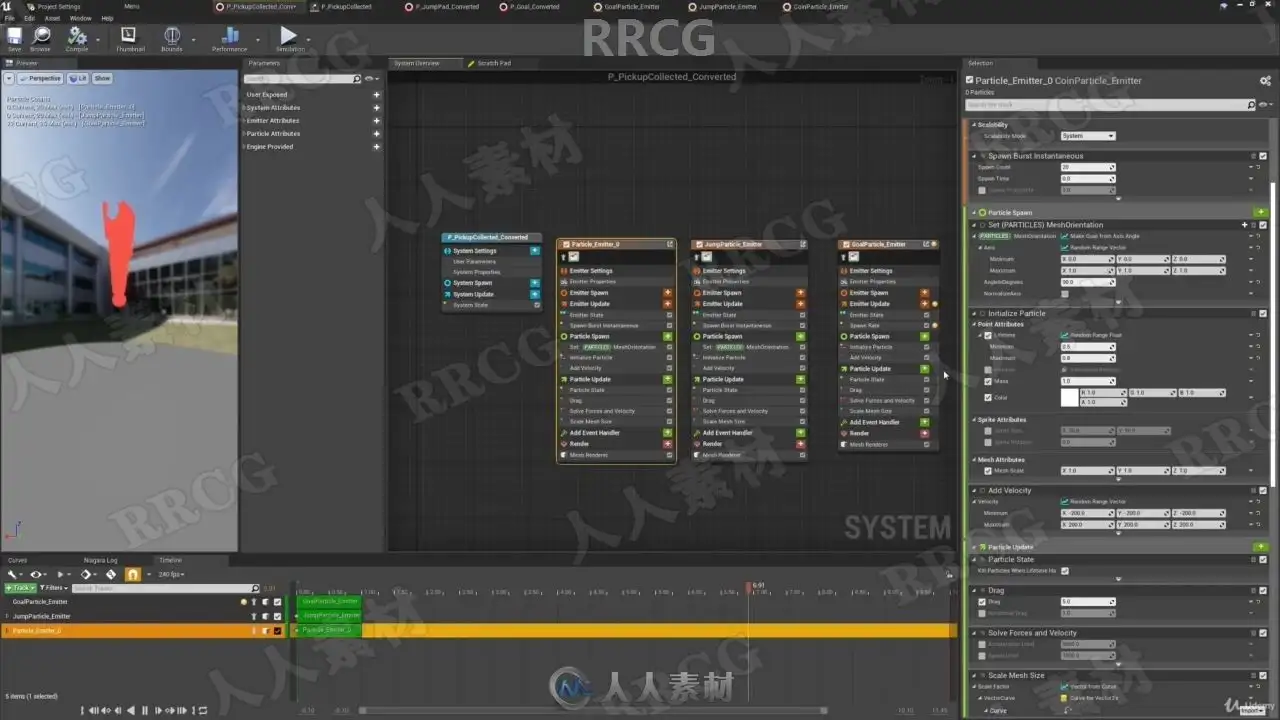Screen dimensions: 1280x720
Task: Toggle the timeline snapping magnet icon
Action: pos(133,575)
